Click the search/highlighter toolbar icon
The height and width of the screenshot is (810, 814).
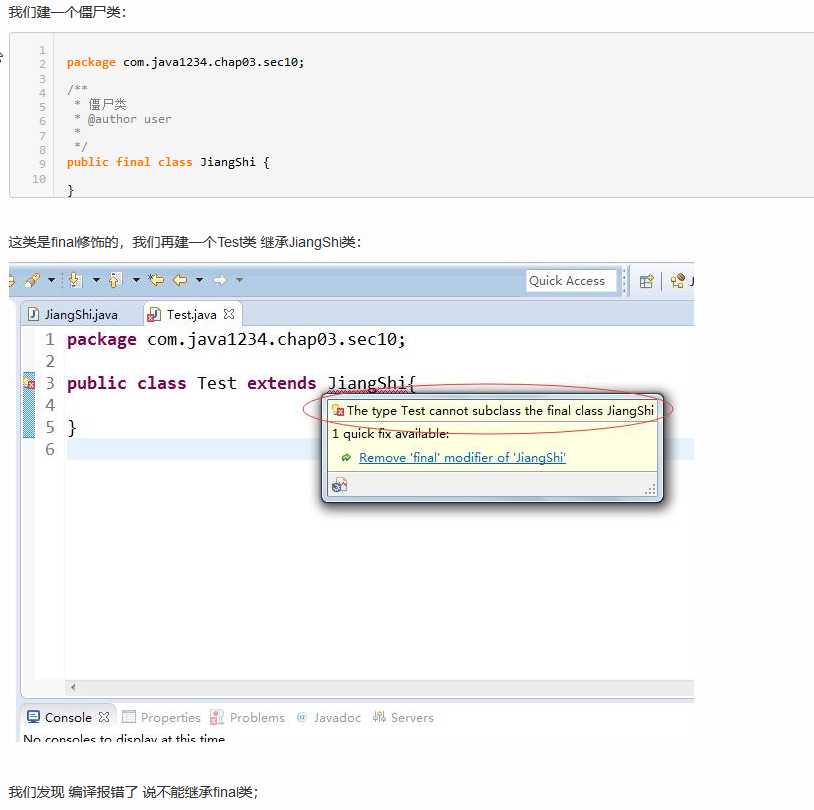pos(32,280)
